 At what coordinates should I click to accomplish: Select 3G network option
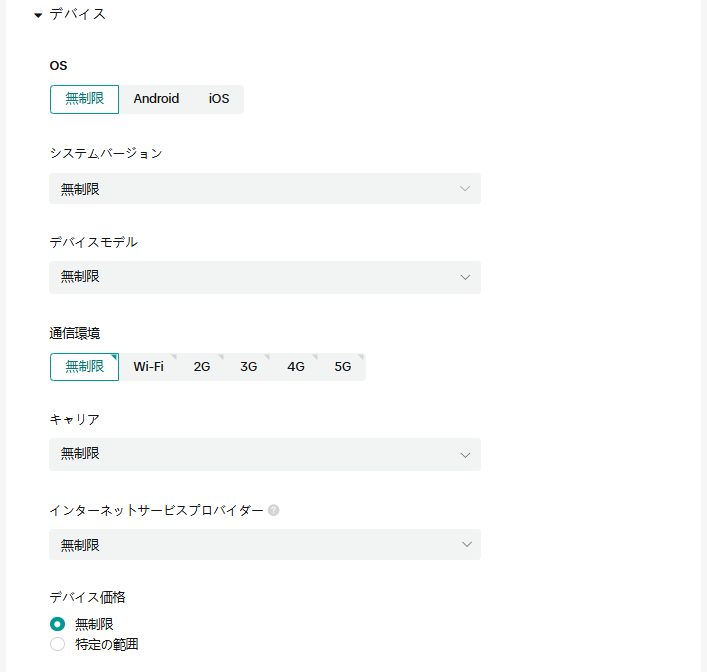249,367
